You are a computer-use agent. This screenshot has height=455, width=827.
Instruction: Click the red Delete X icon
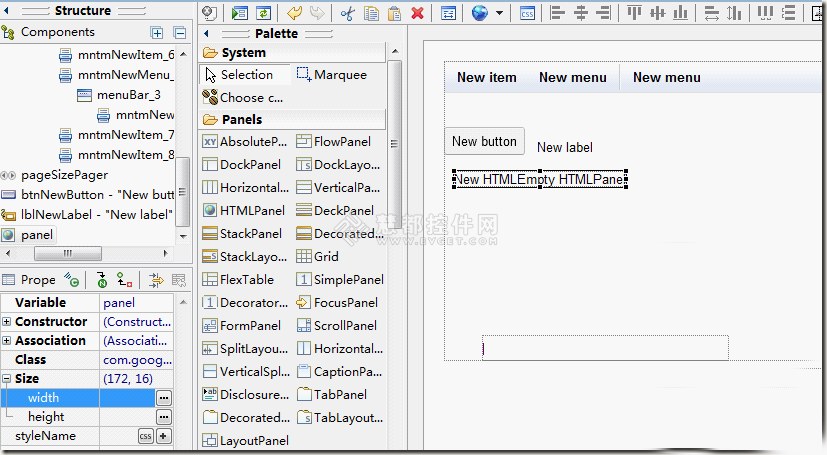pos(417,13)
